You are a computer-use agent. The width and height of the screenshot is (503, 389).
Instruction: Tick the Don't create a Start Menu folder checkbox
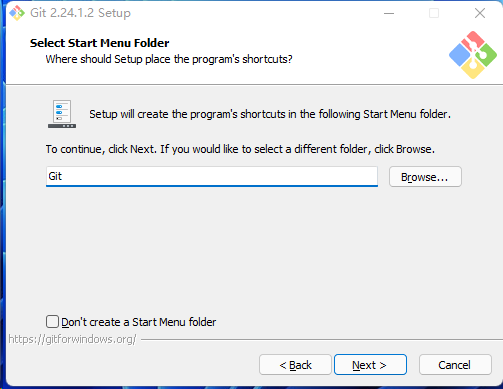pos(52,322)
